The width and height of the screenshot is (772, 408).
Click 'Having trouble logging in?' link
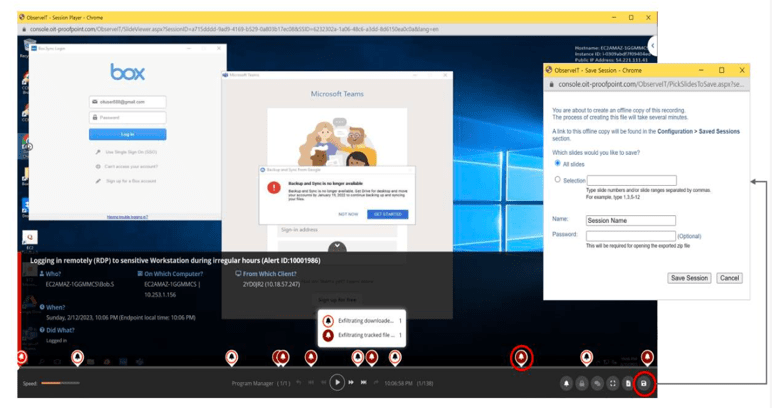(128, 217)
